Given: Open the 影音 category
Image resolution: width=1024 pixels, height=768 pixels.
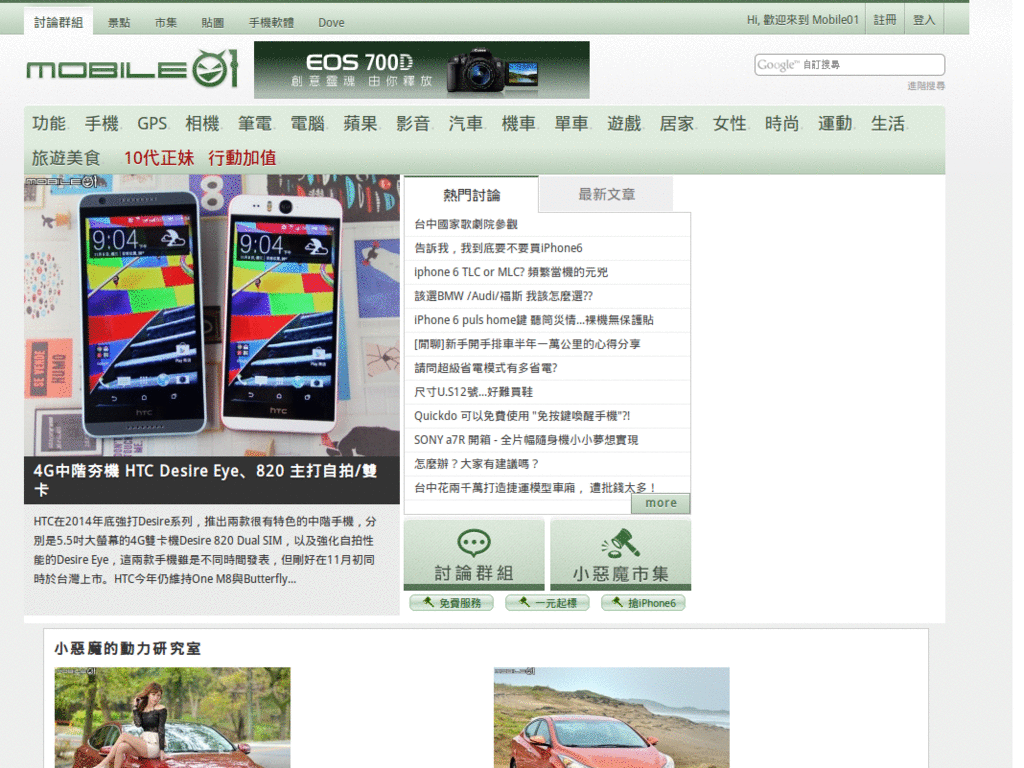Looking at the screenshot, I should pos(413,123).
